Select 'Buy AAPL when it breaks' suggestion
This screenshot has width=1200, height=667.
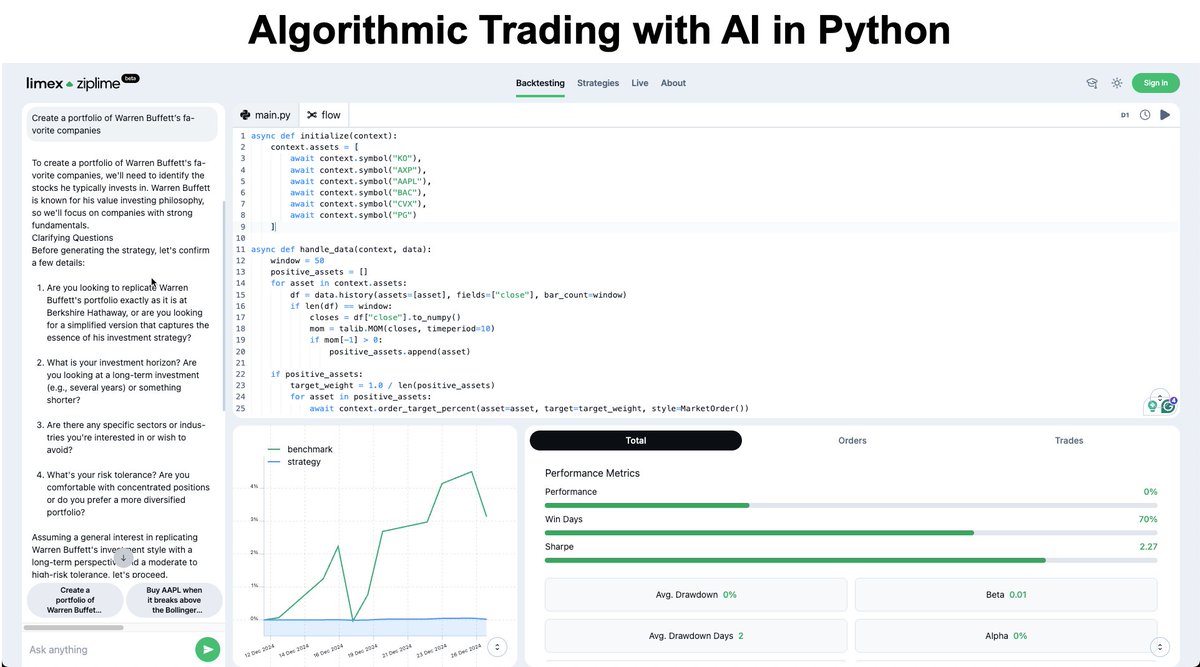coord(175,600)
